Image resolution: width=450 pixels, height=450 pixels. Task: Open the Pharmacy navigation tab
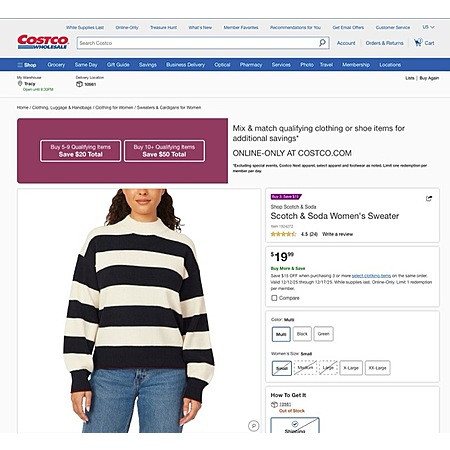pos(251,65)
